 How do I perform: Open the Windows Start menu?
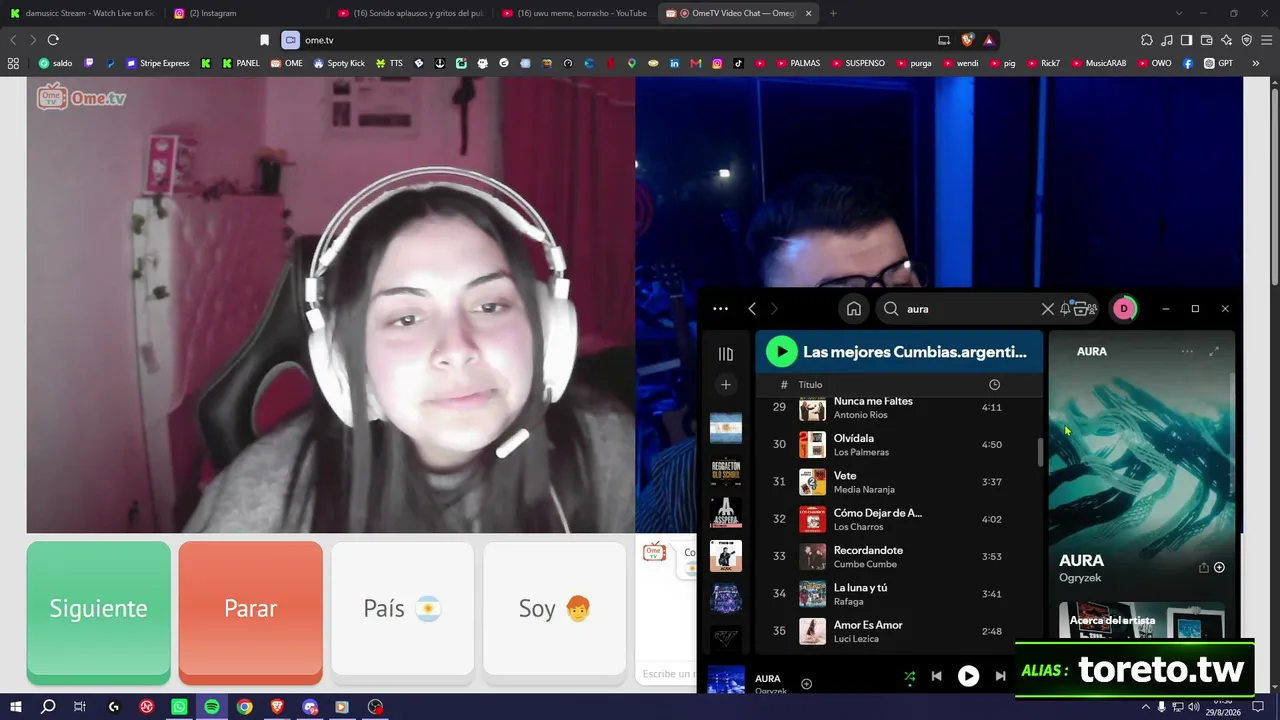(16, 707)
